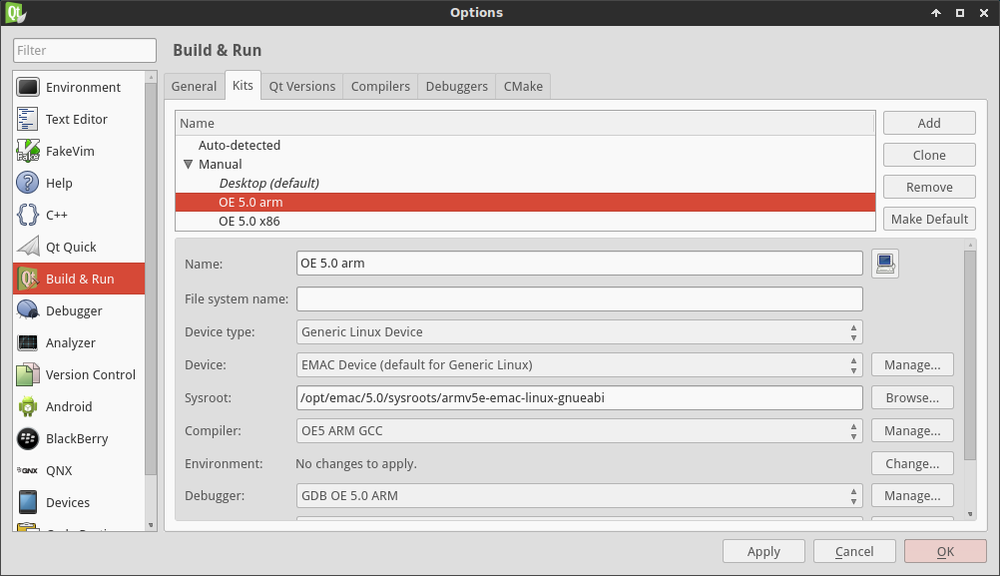
Task: Collapse the Manual kits group
Action: click(x=188, y=164)
